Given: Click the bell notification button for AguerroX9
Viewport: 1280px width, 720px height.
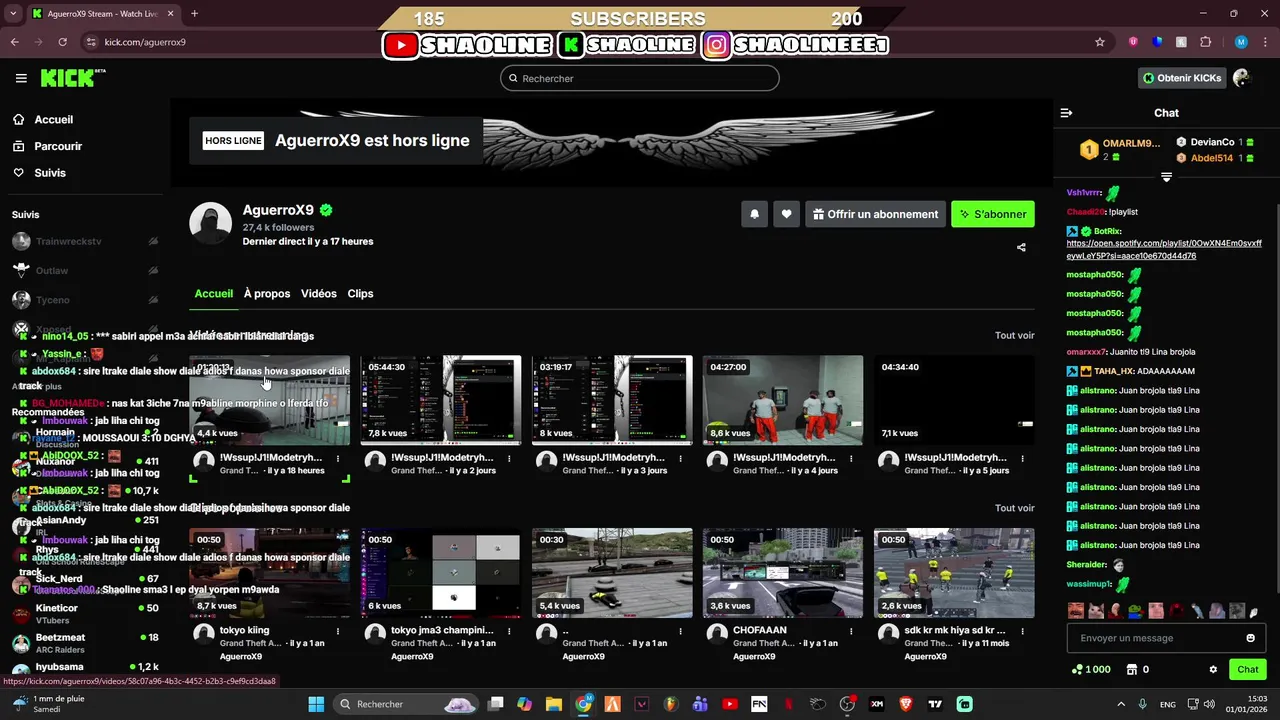Looking at the screenshot, I should [x=754, y=214].
